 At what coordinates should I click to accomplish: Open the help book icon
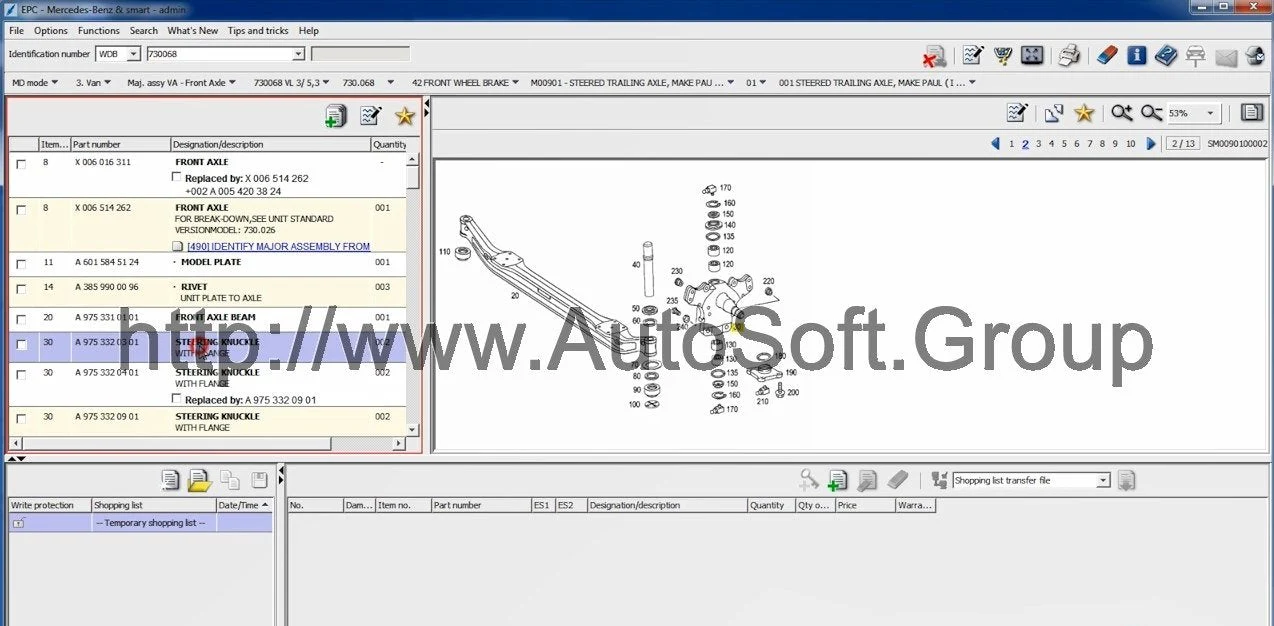(1166, 56)
